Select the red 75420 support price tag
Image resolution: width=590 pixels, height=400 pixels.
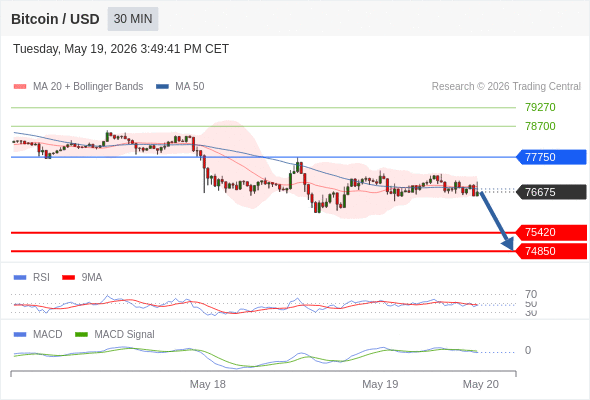click(x=551, y=233)
